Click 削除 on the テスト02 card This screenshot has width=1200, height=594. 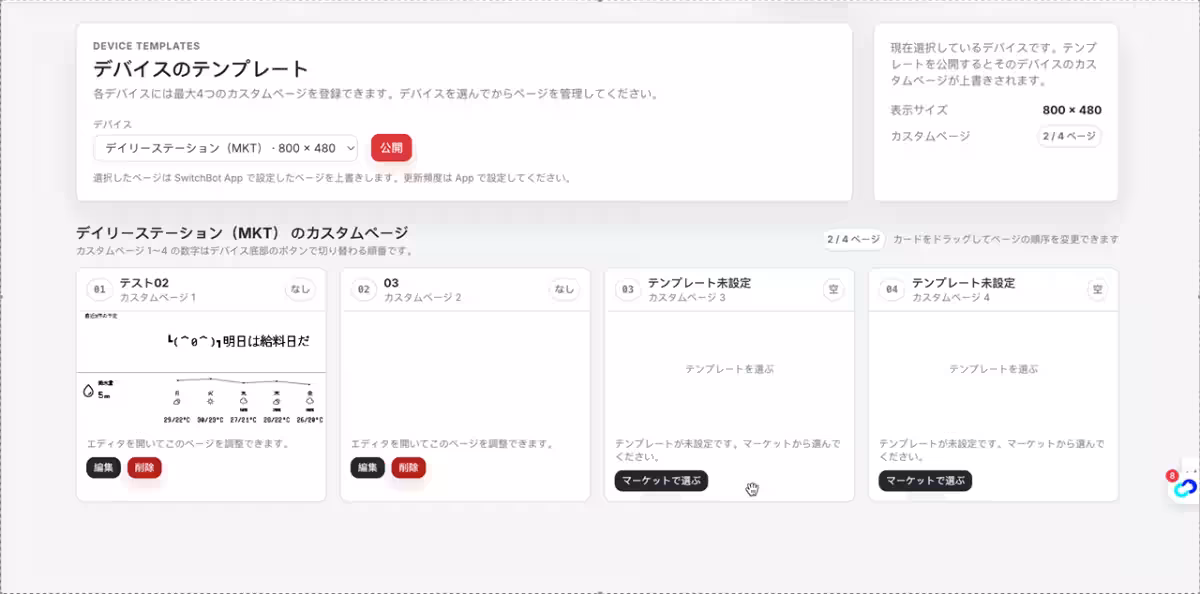(x=144, y=467)
